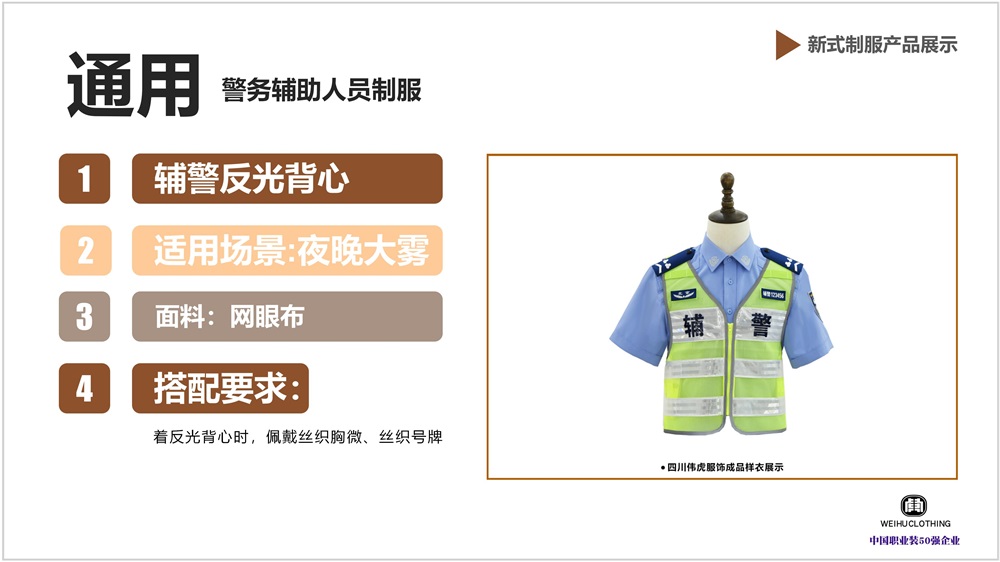Click the 辅 character on vest

tap(694, 325)
